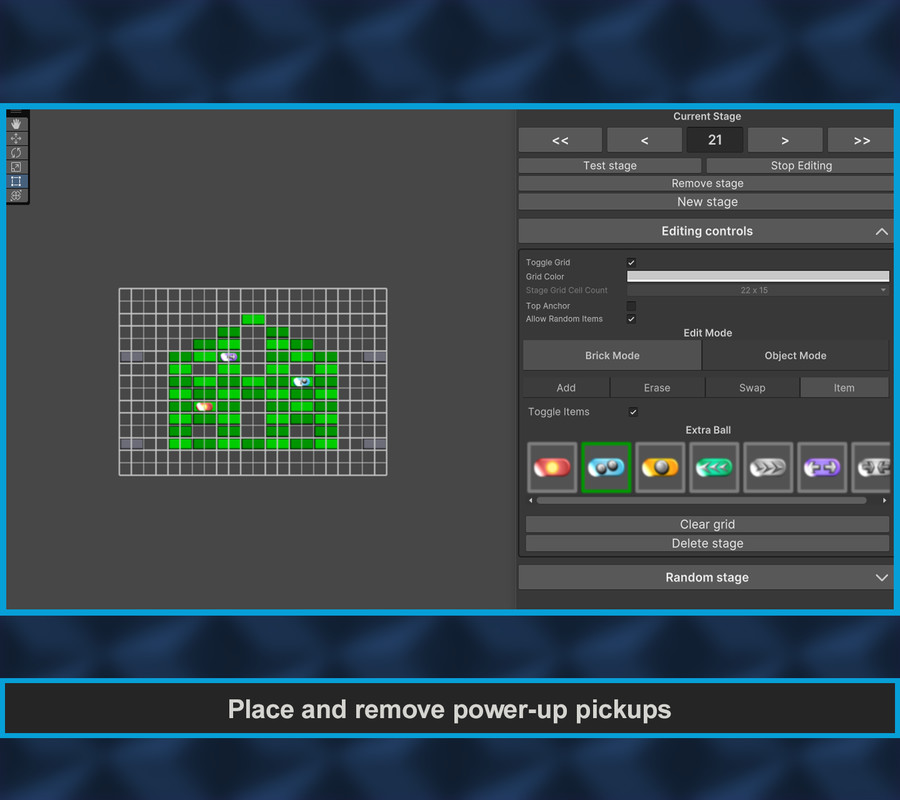Disable Allow Random Items
The image size is (900, 800).
pyautogui.click(x=630, y=318)
